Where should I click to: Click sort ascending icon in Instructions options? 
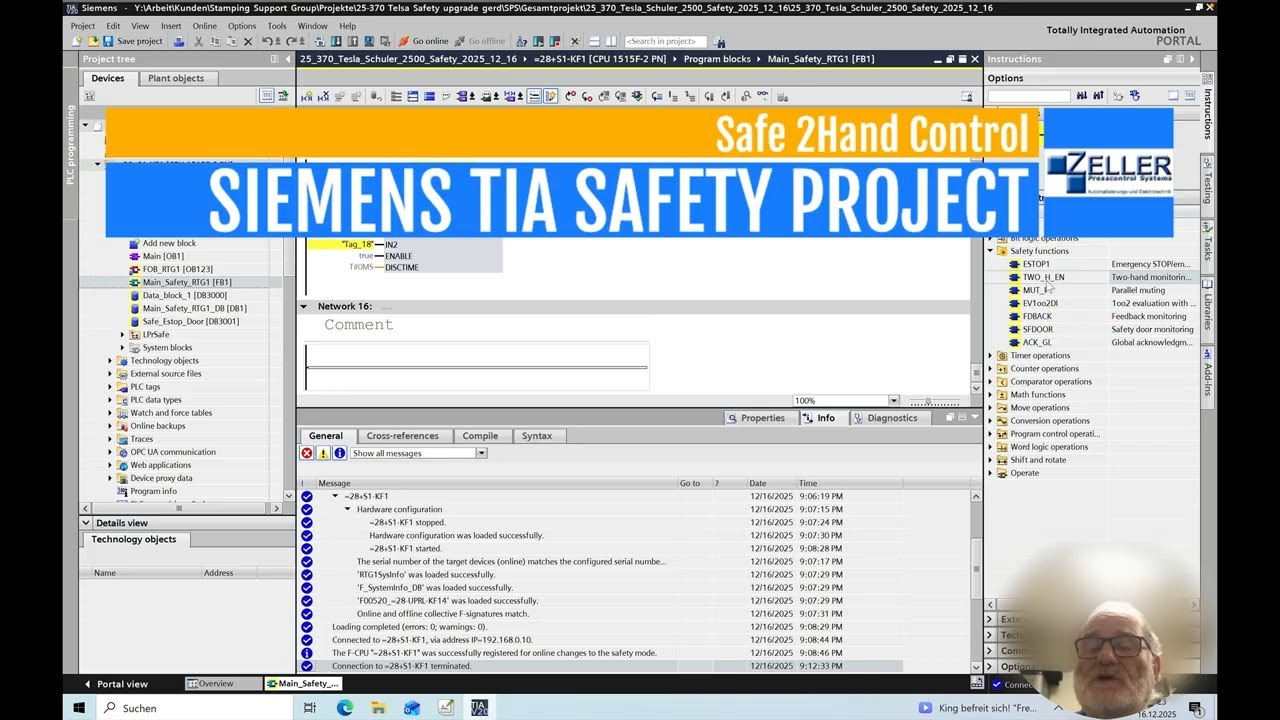(1082, 95)
